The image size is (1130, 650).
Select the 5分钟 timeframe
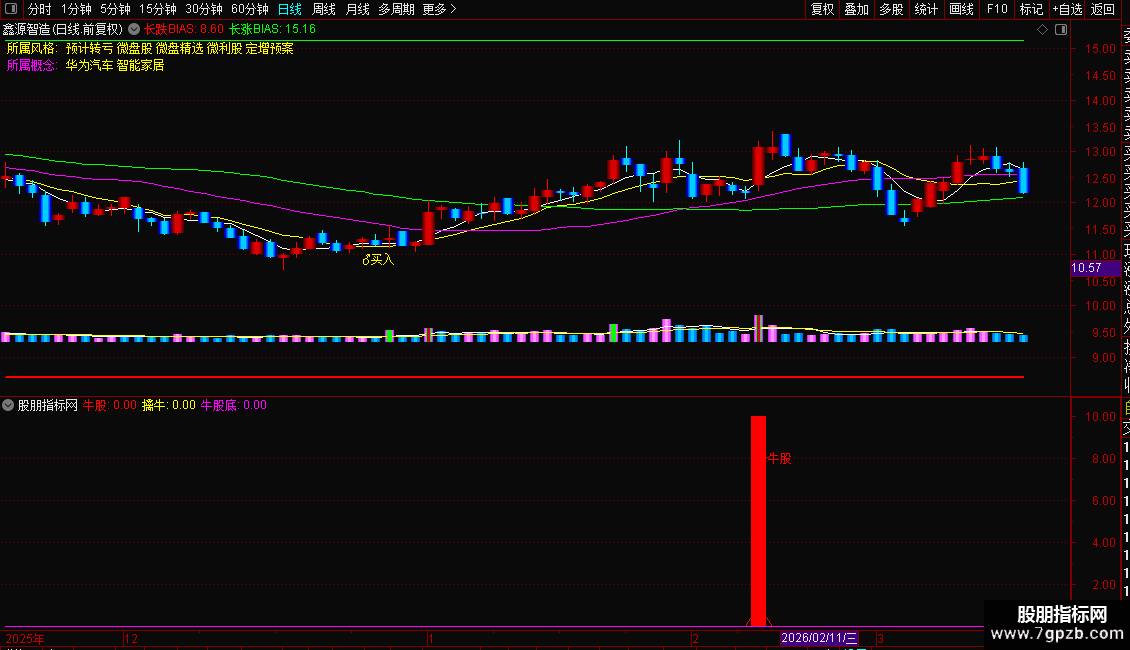pos(115,9)
